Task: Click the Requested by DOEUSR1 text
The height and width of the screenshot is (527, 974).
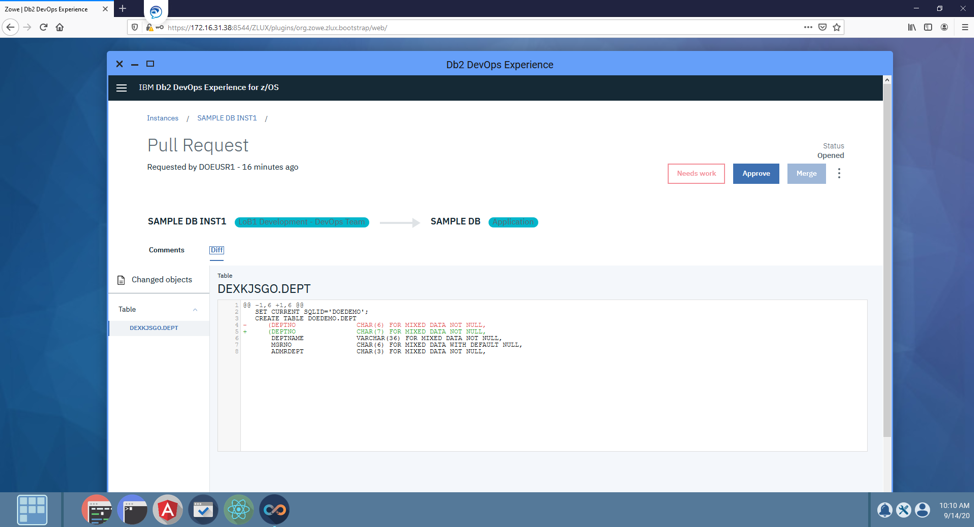Action: click(222, 167)
